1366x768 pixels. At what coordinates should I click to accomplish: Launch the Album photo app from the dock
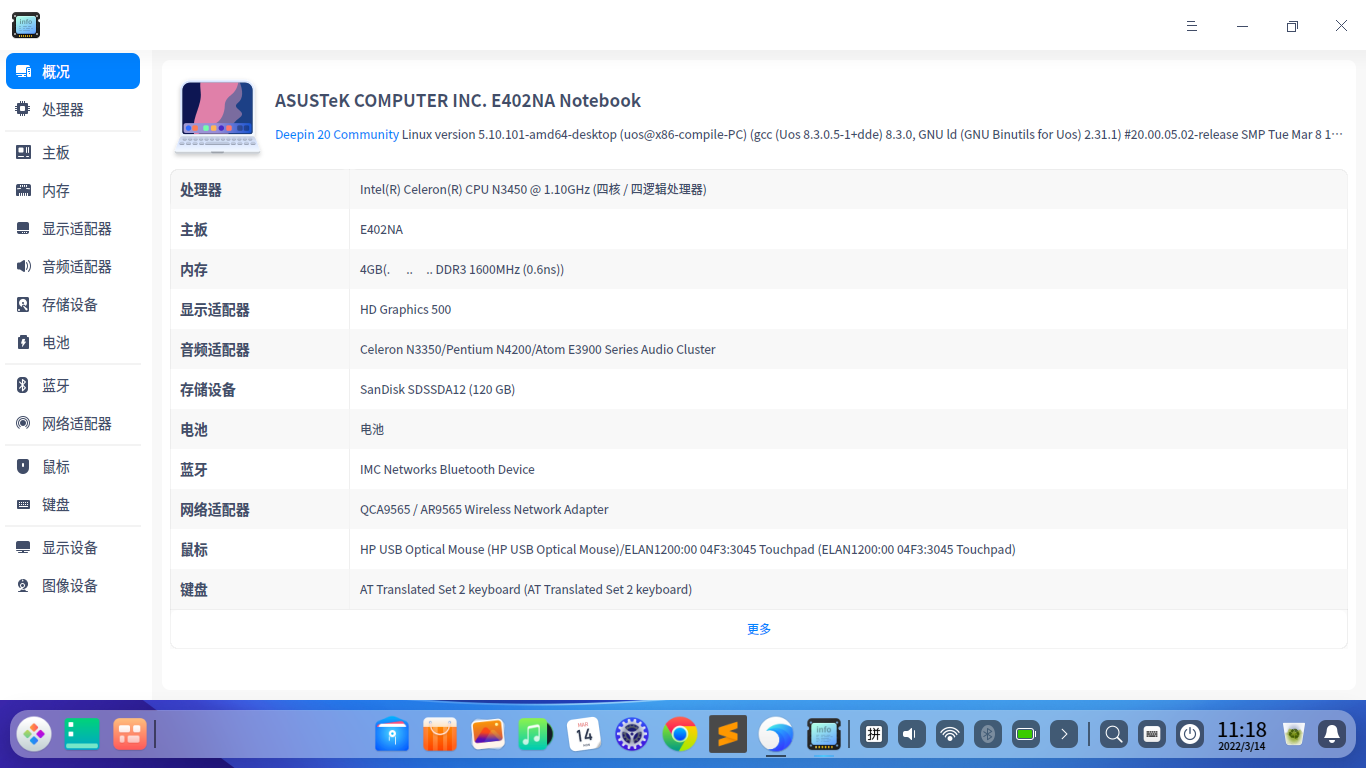[x=488, y=735]
